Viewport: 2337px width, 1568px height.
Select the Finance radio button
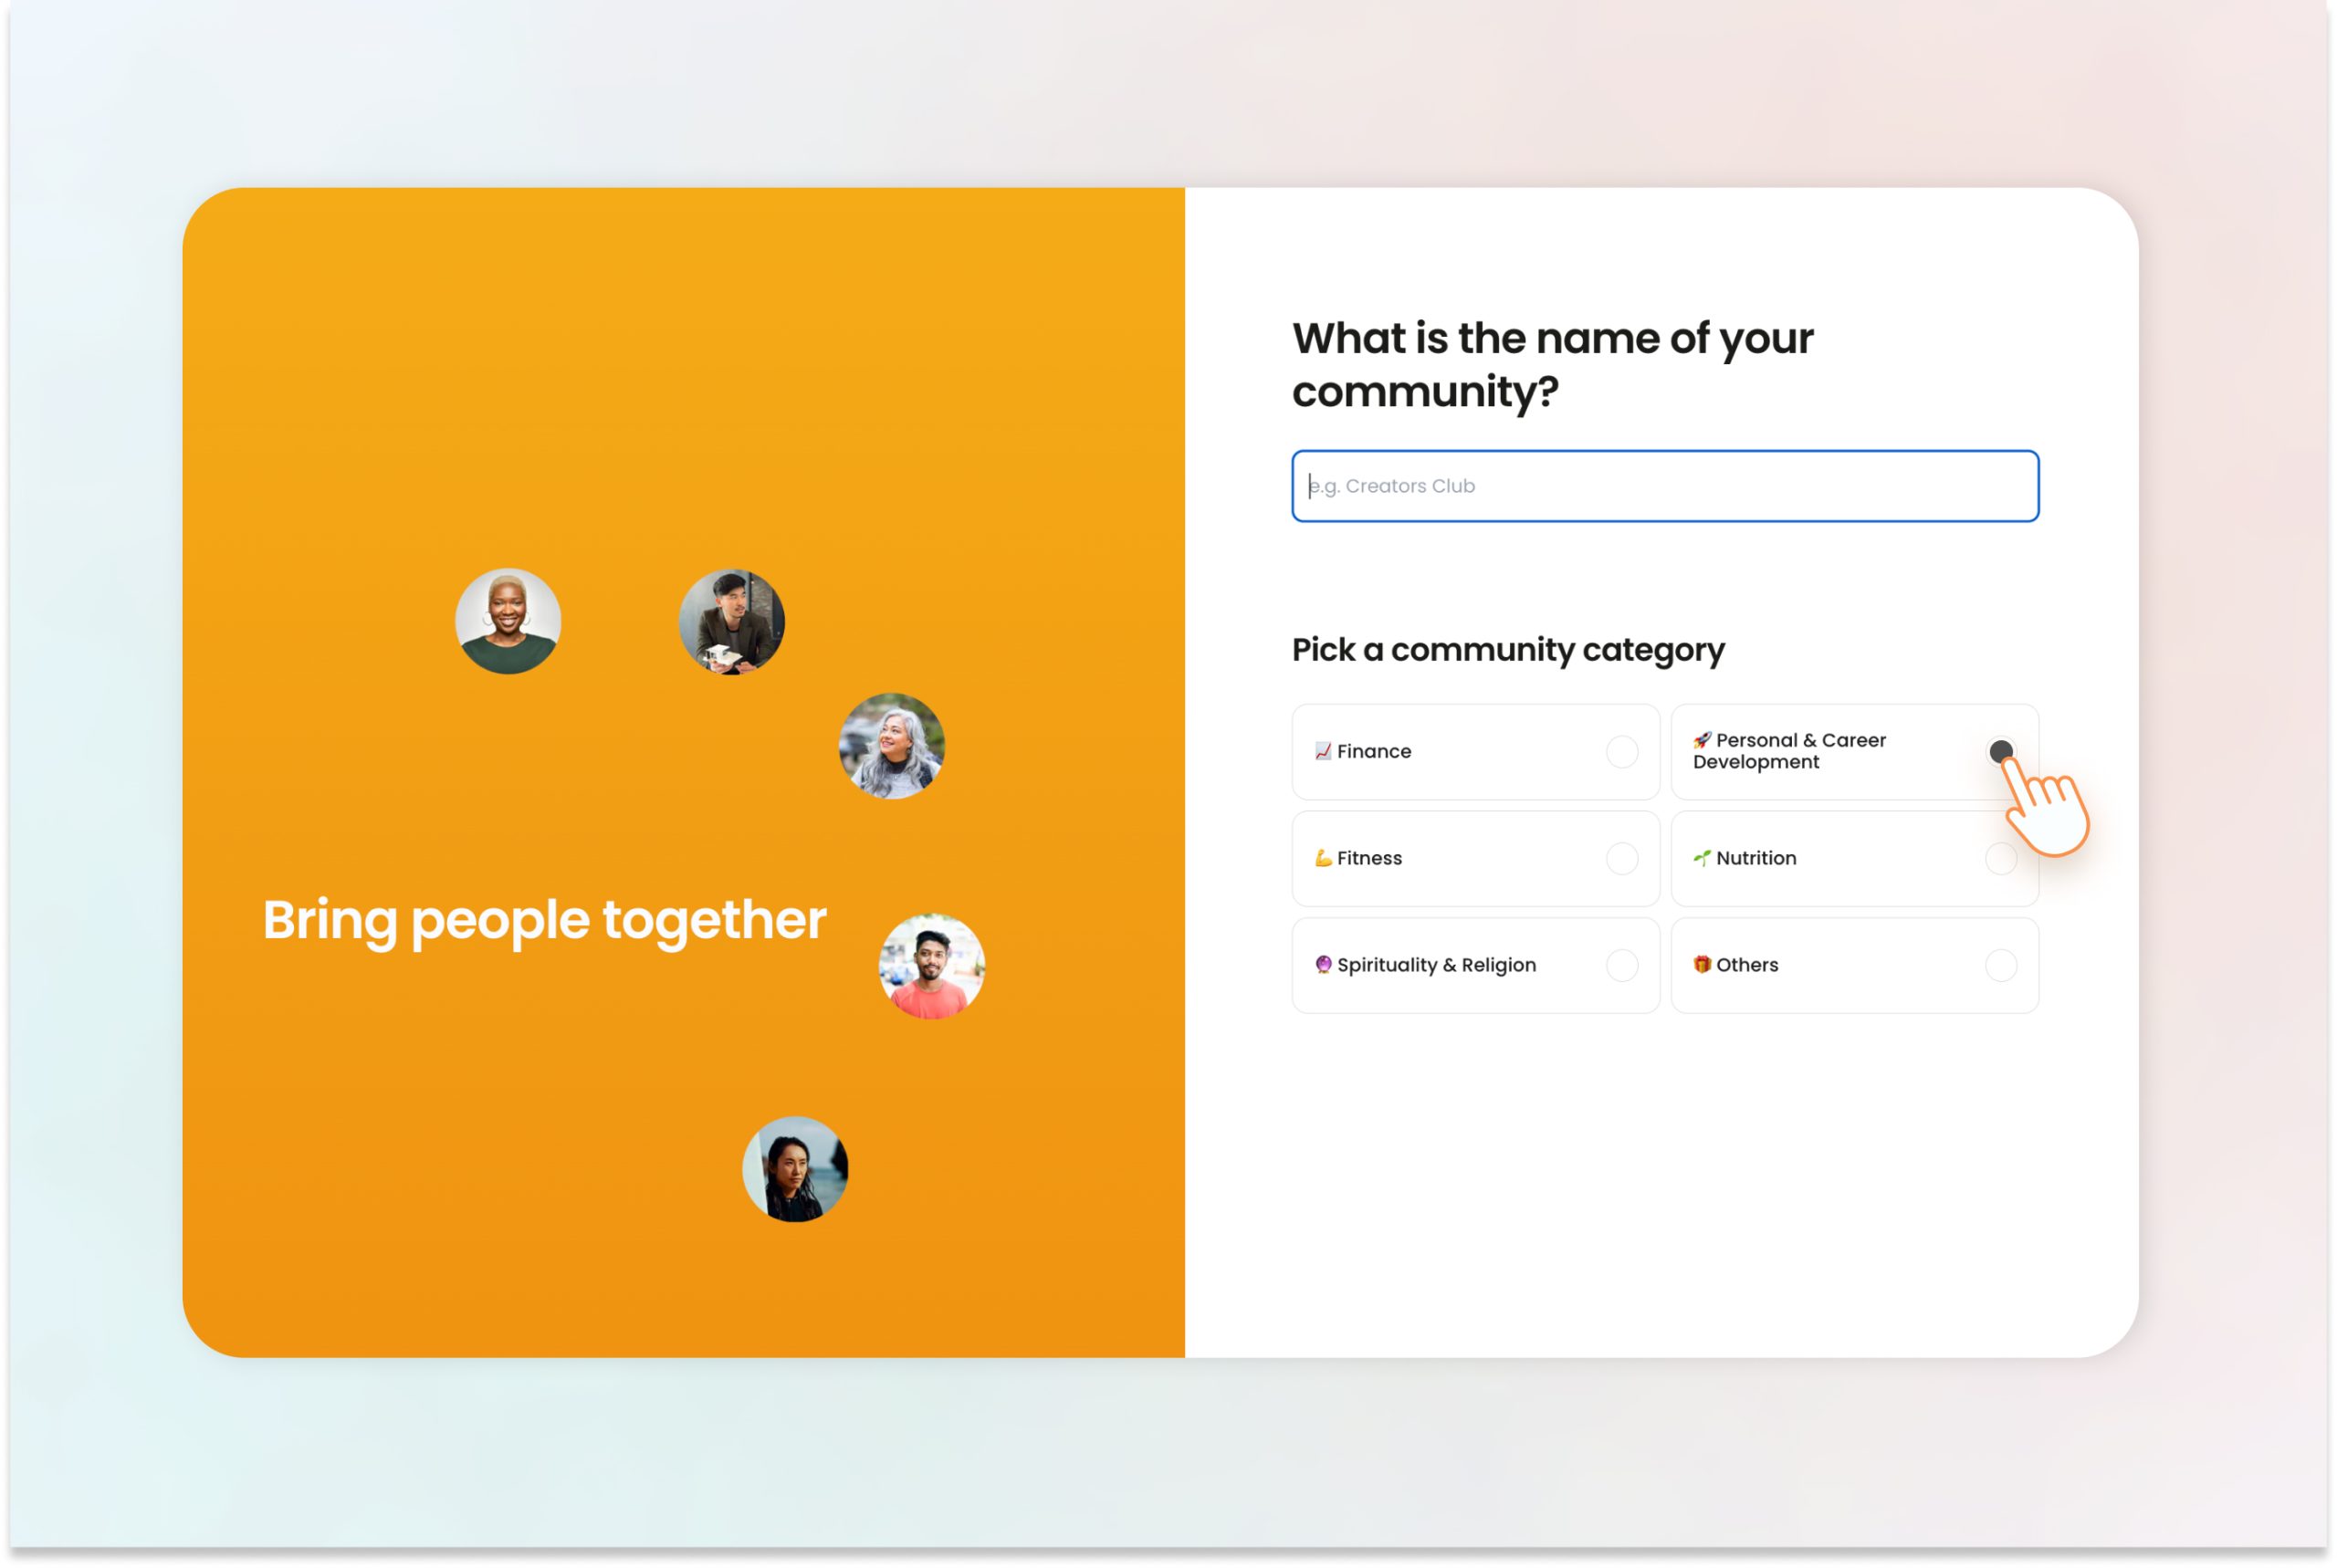1621,752
